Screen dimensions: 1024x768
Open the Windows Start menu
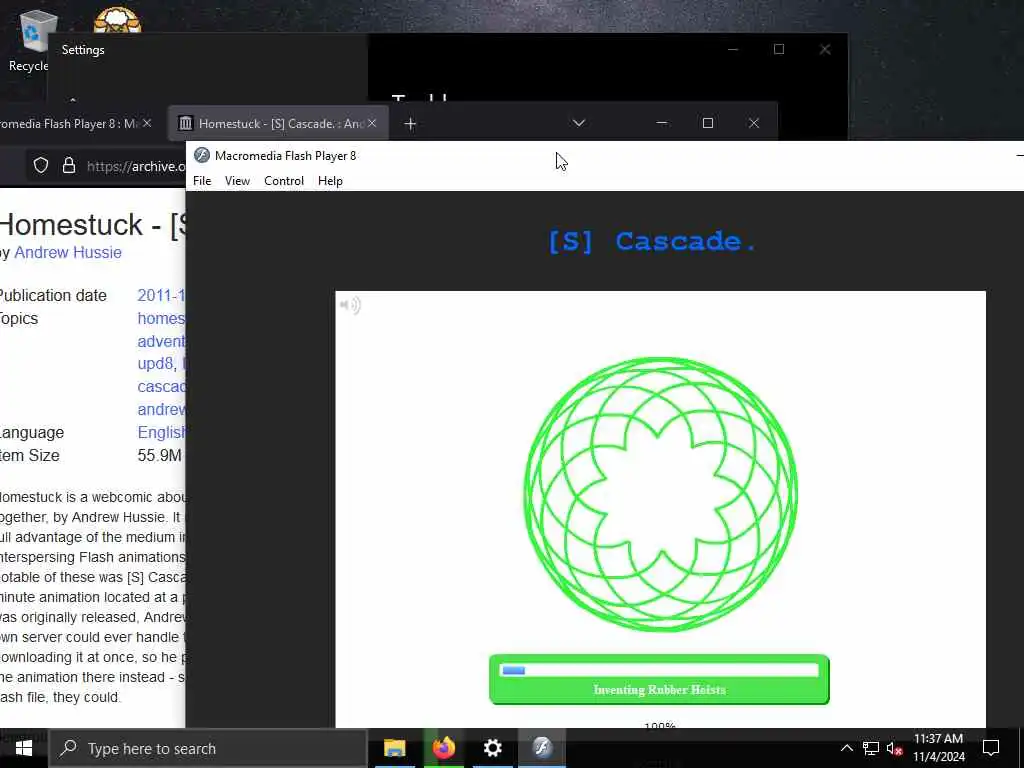[24, 748]
